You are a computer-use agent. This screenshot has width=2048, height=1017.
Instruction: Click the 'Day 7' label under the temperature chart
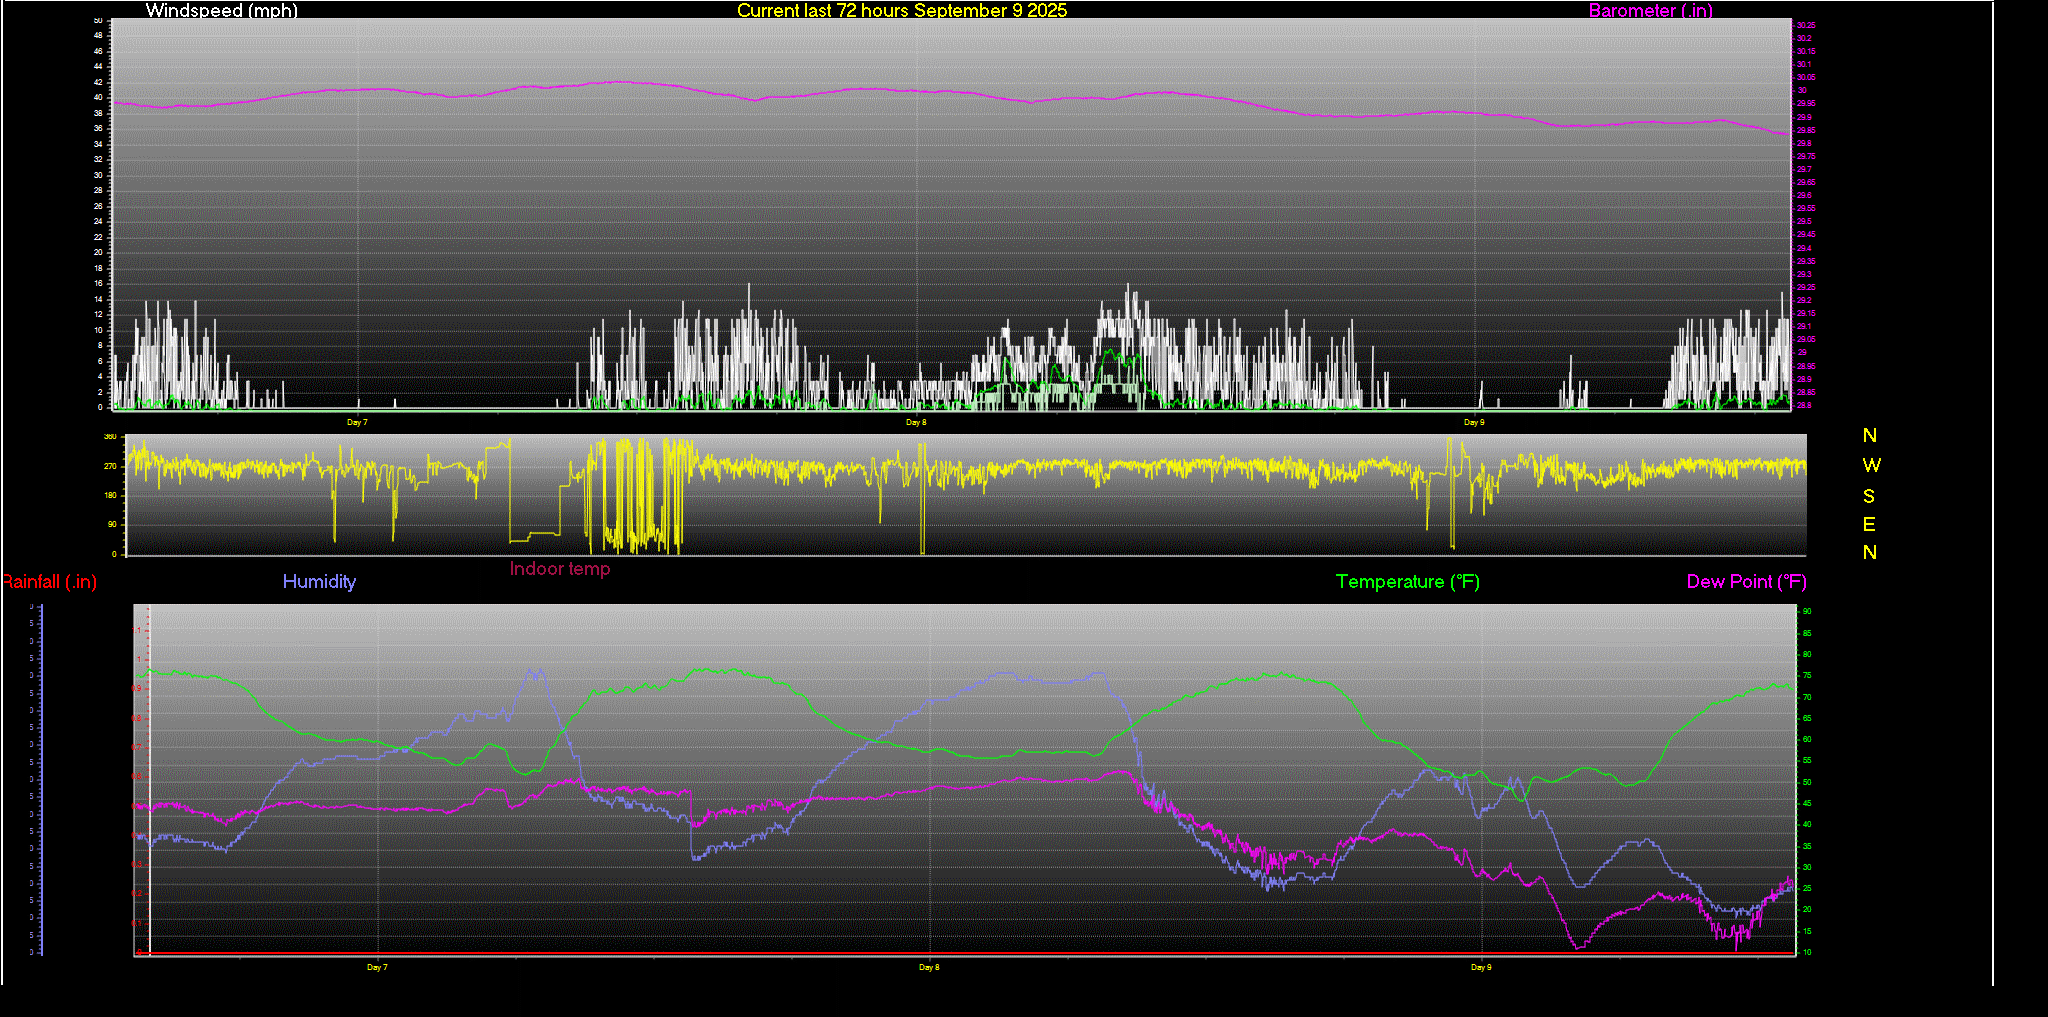[377, 967]
